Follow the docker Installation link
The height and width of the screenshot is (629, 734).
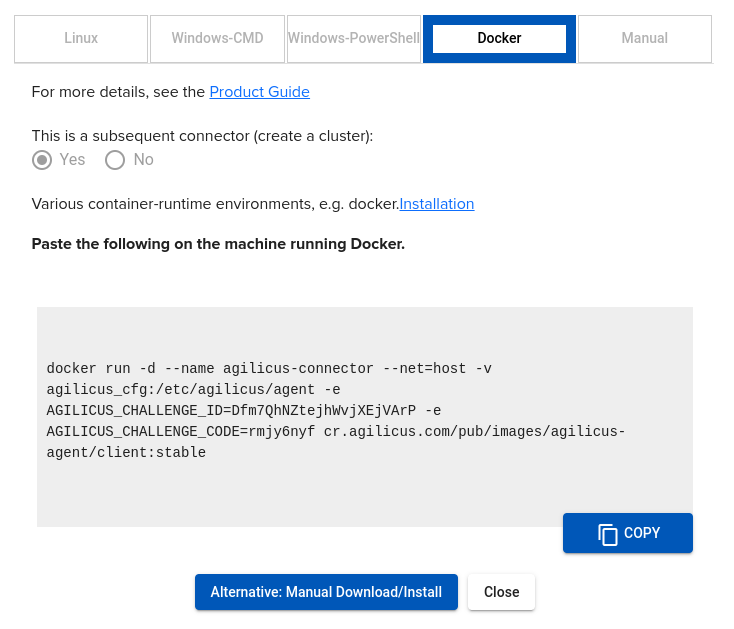coord(437,204)
